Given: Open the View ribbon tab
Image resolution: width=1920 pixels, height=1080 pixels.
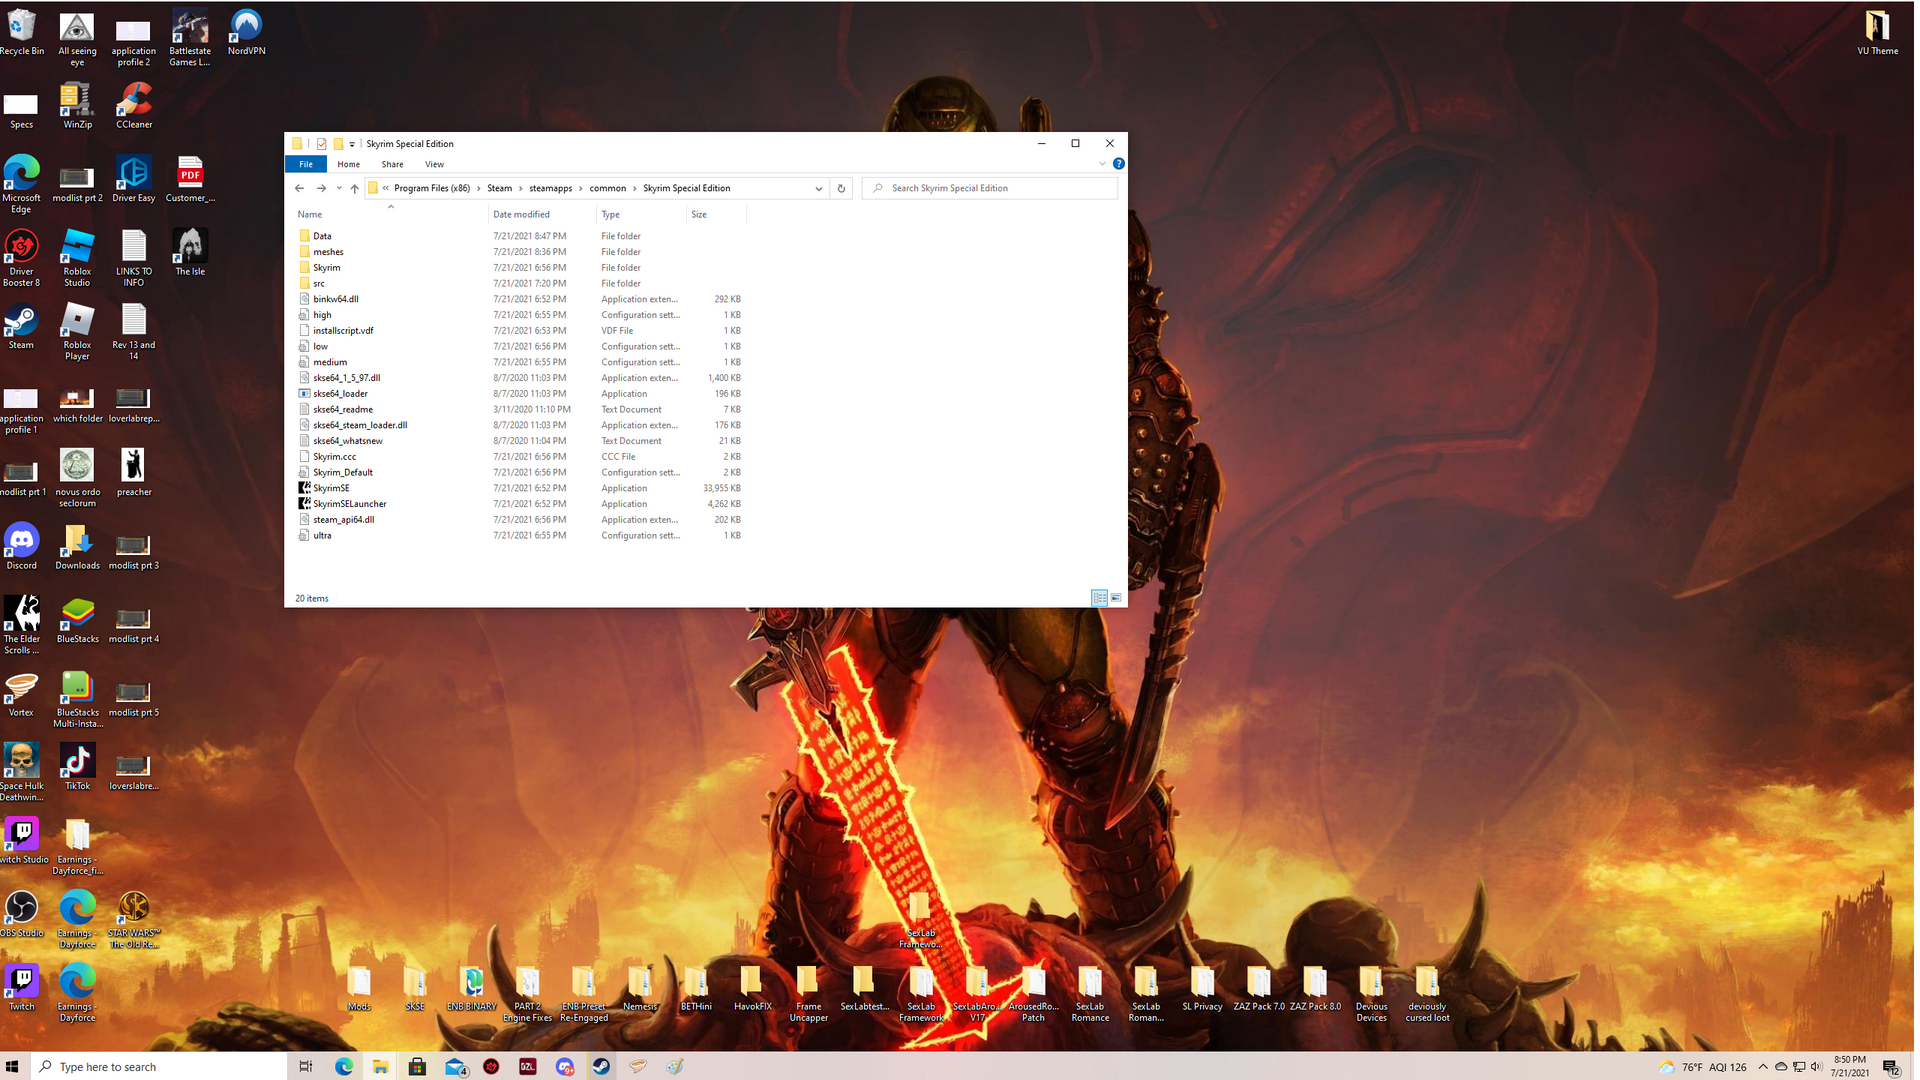Looking at the screenshot, I should 434,164.
